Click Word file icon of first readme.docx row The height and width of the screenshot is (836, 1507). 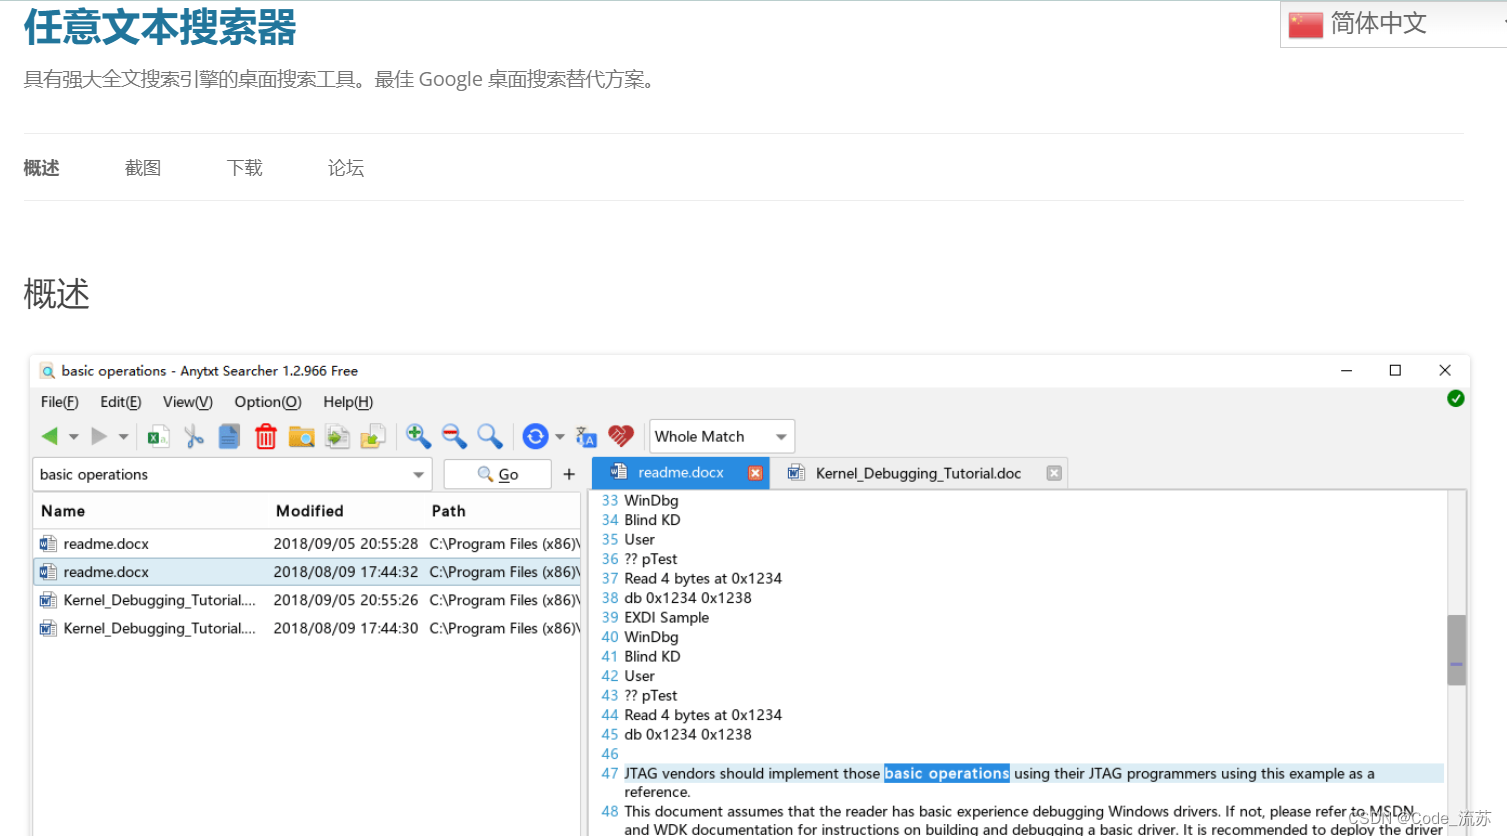48,544
